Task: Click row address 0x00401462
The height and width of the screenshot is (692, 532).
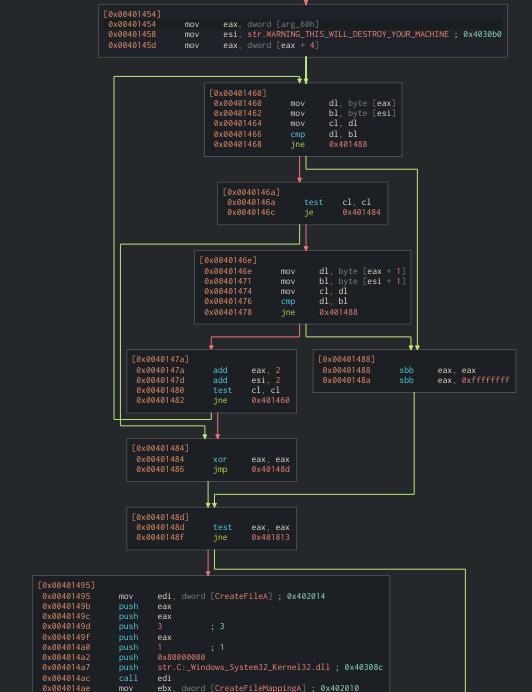Action: coord(238,113)
